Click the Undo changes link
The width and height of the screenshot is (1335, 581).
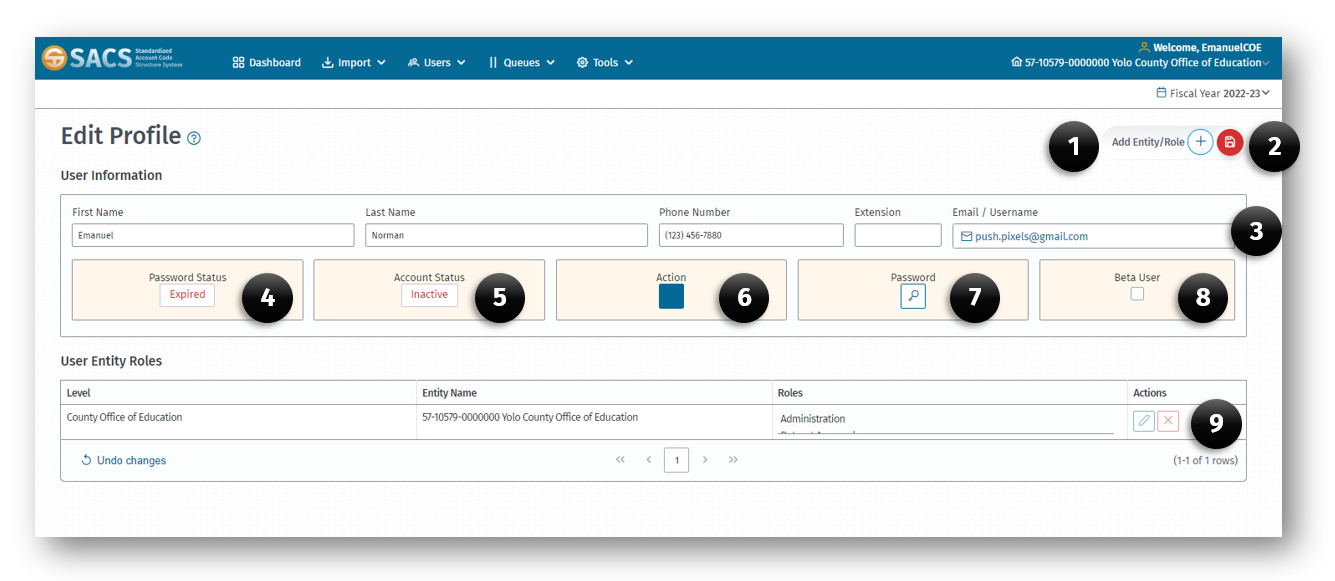[123, 460]
